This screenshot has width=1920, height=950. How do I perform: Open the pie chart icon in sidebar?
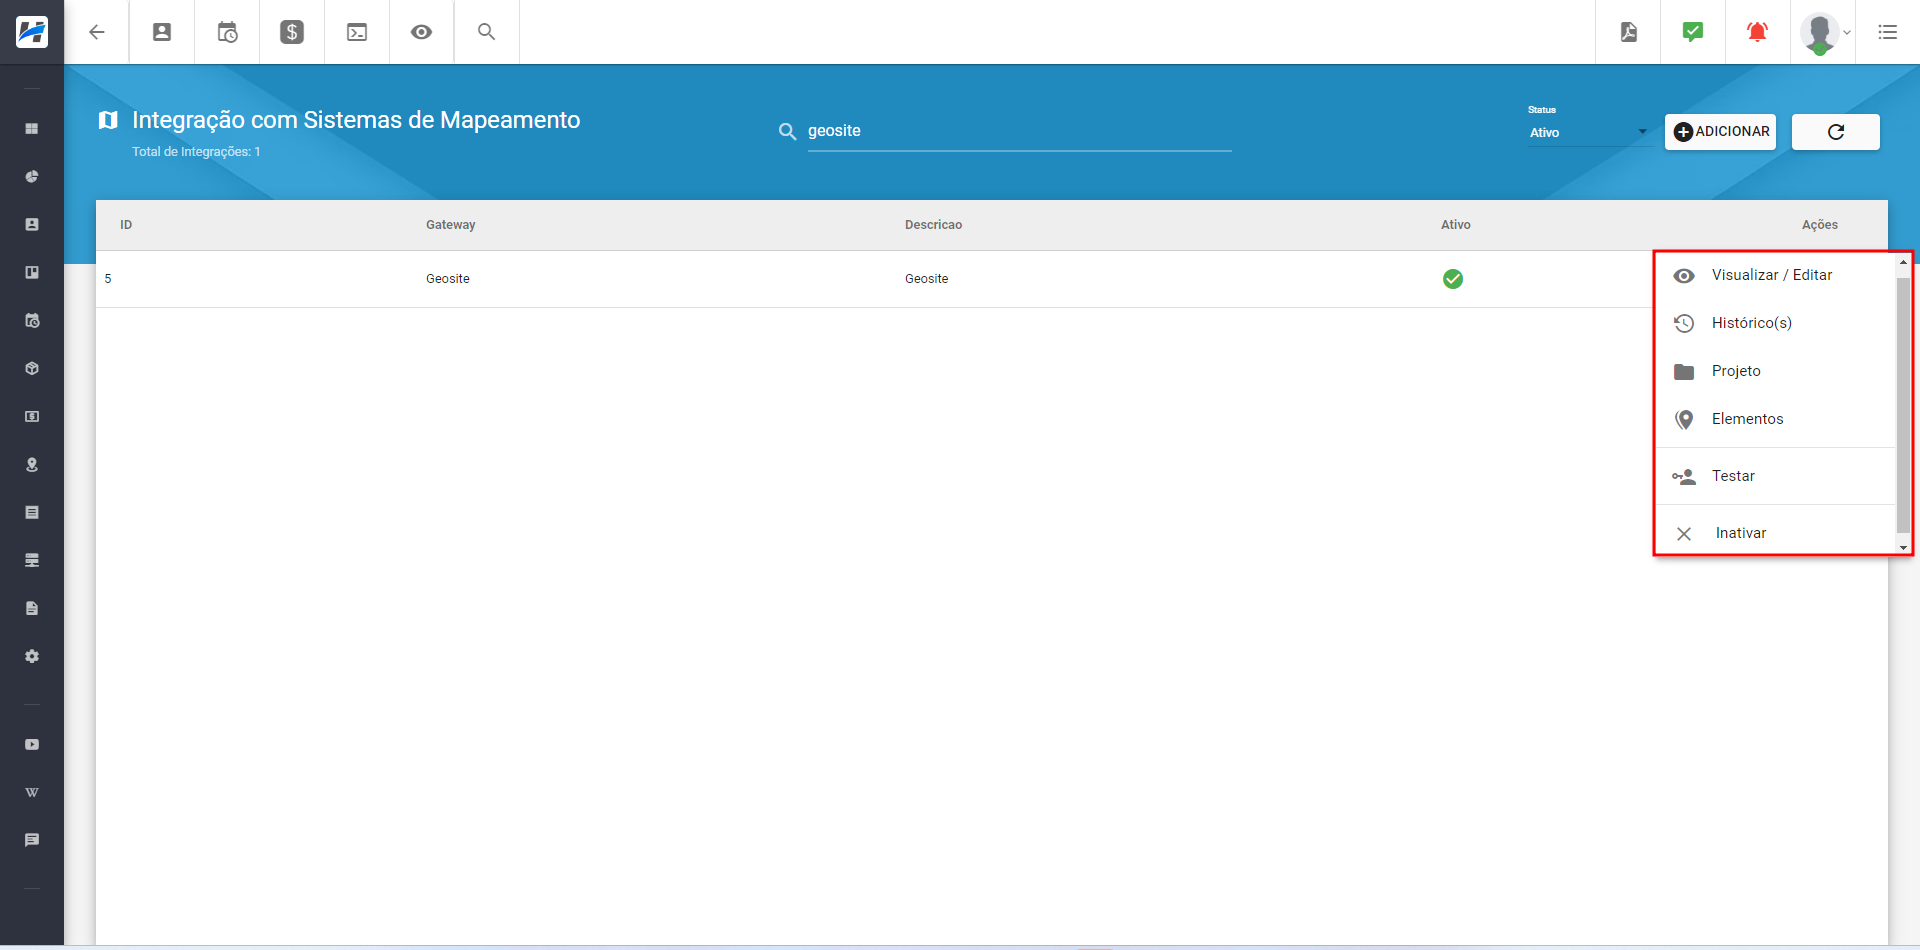32,177
